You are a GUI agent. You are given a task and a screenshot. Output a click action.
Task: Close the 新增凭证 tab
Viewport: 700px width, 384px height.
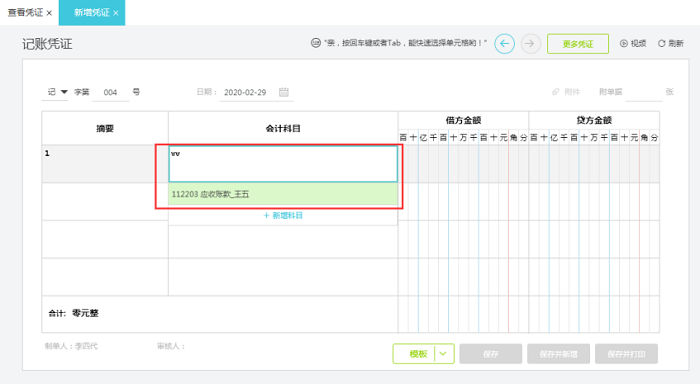(x=116, y=13)
